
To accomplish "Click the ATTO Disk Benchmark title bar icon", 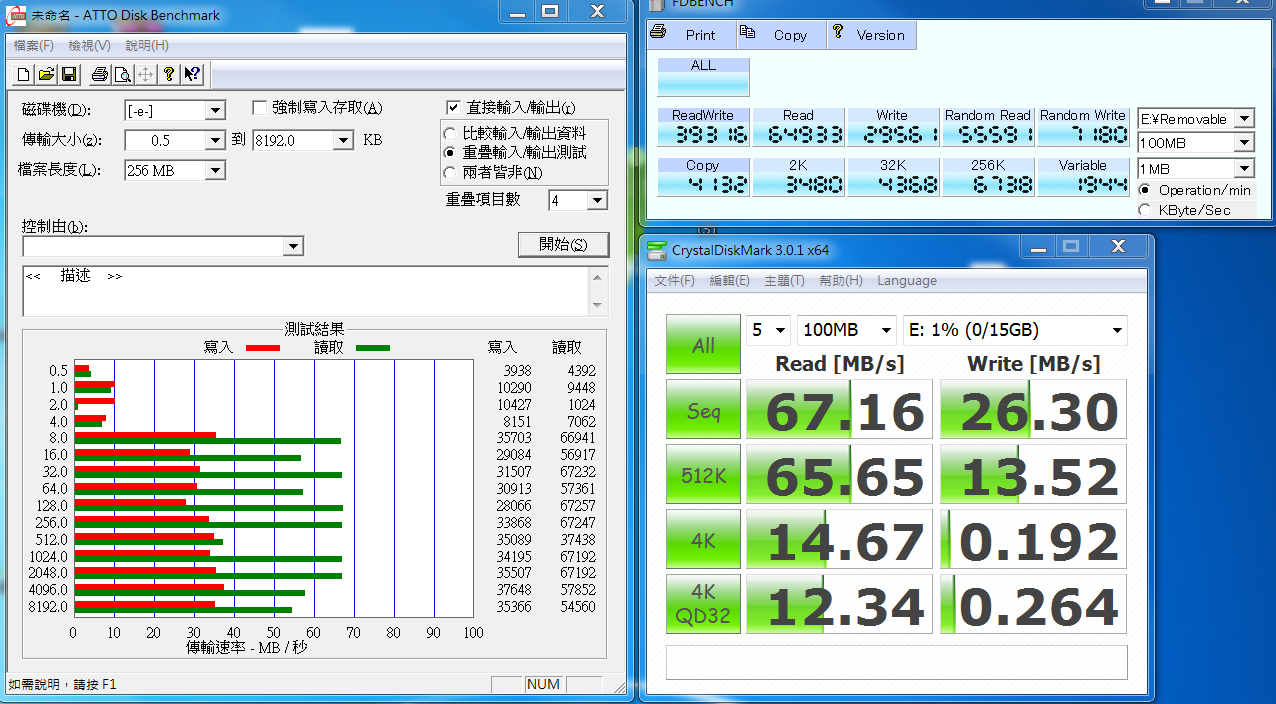I will [x=16, y=15].
